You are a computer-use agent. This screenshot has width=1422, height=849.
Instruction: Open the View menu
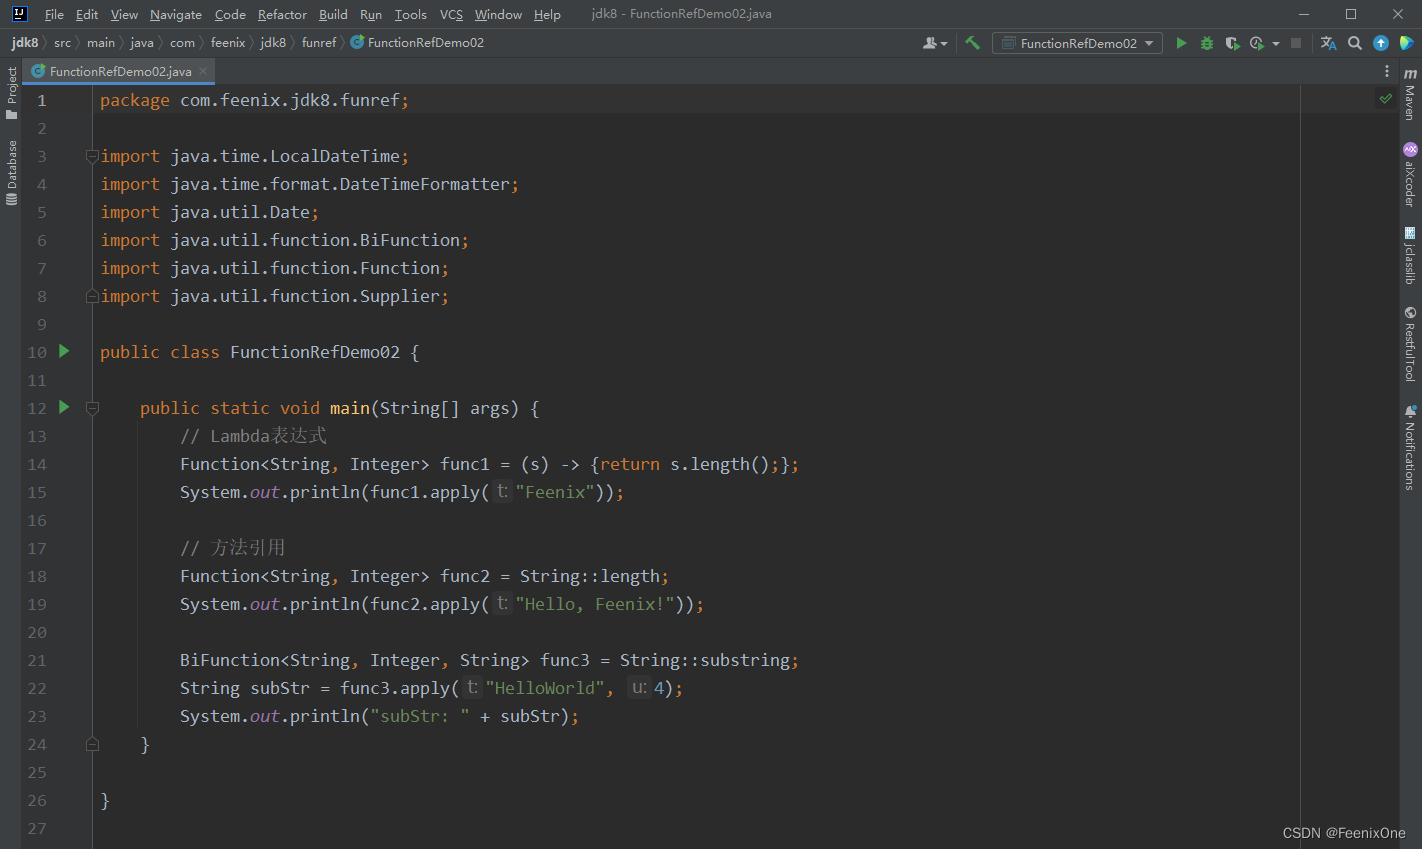pos(124,14)
